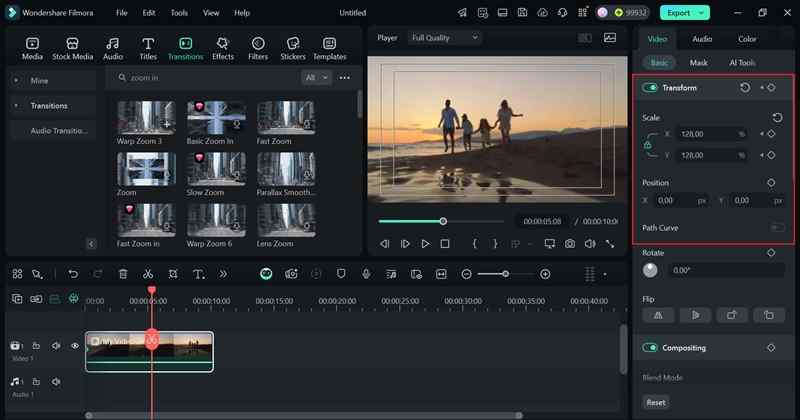Open the Media panel
This screenshot has width=800, height=420.
coord(32,49)
